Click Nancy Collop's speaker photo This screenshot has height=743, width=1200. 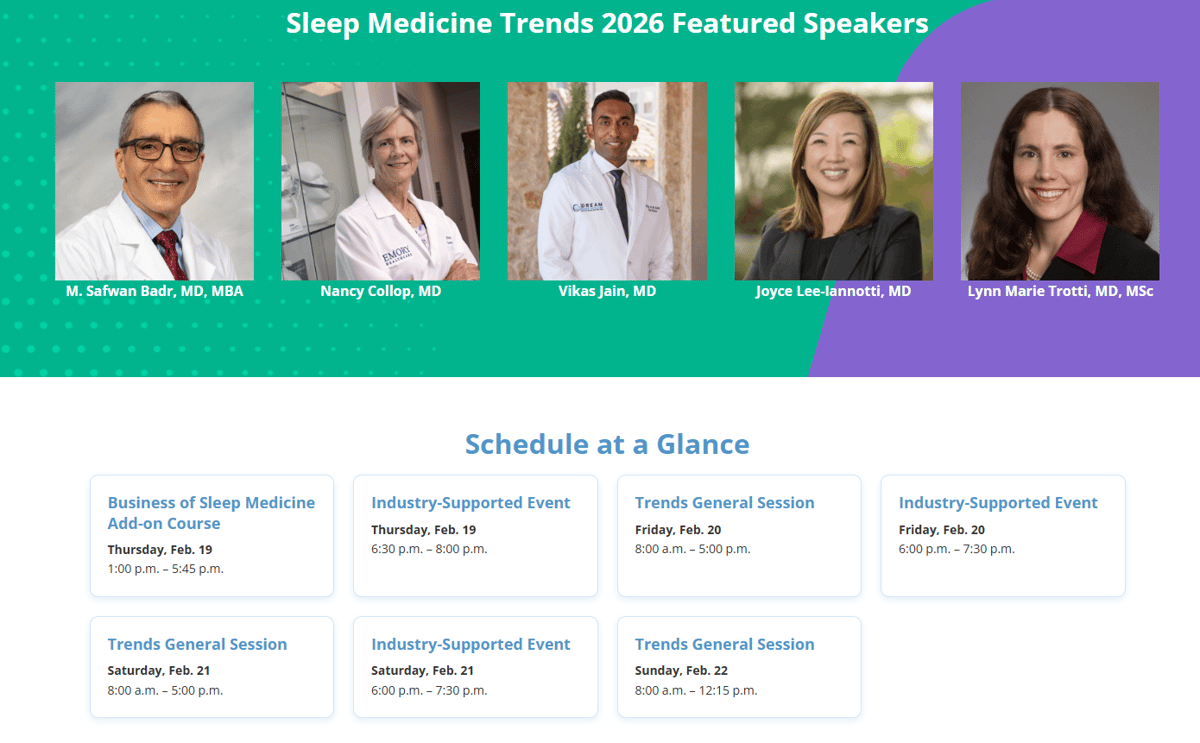coord(380,181)
